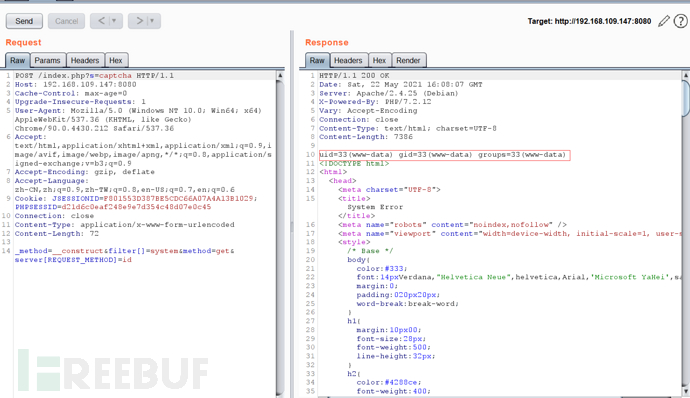Open the help question mark icon

pyautogui.click(x=680, y=21)
